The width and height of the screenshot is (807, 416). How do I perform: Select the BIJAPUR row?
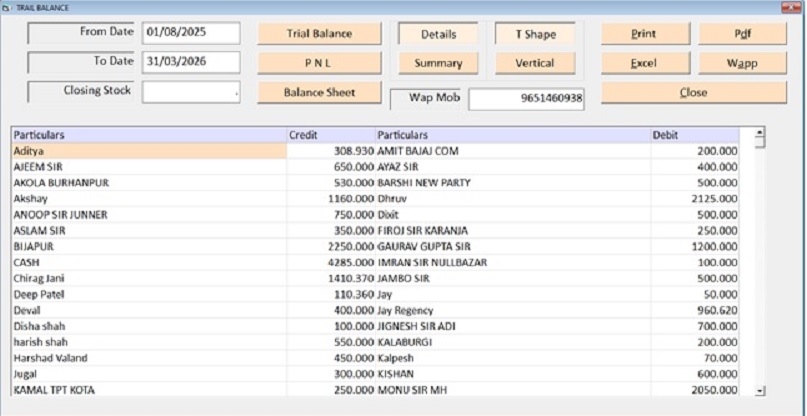coord(149,247)
